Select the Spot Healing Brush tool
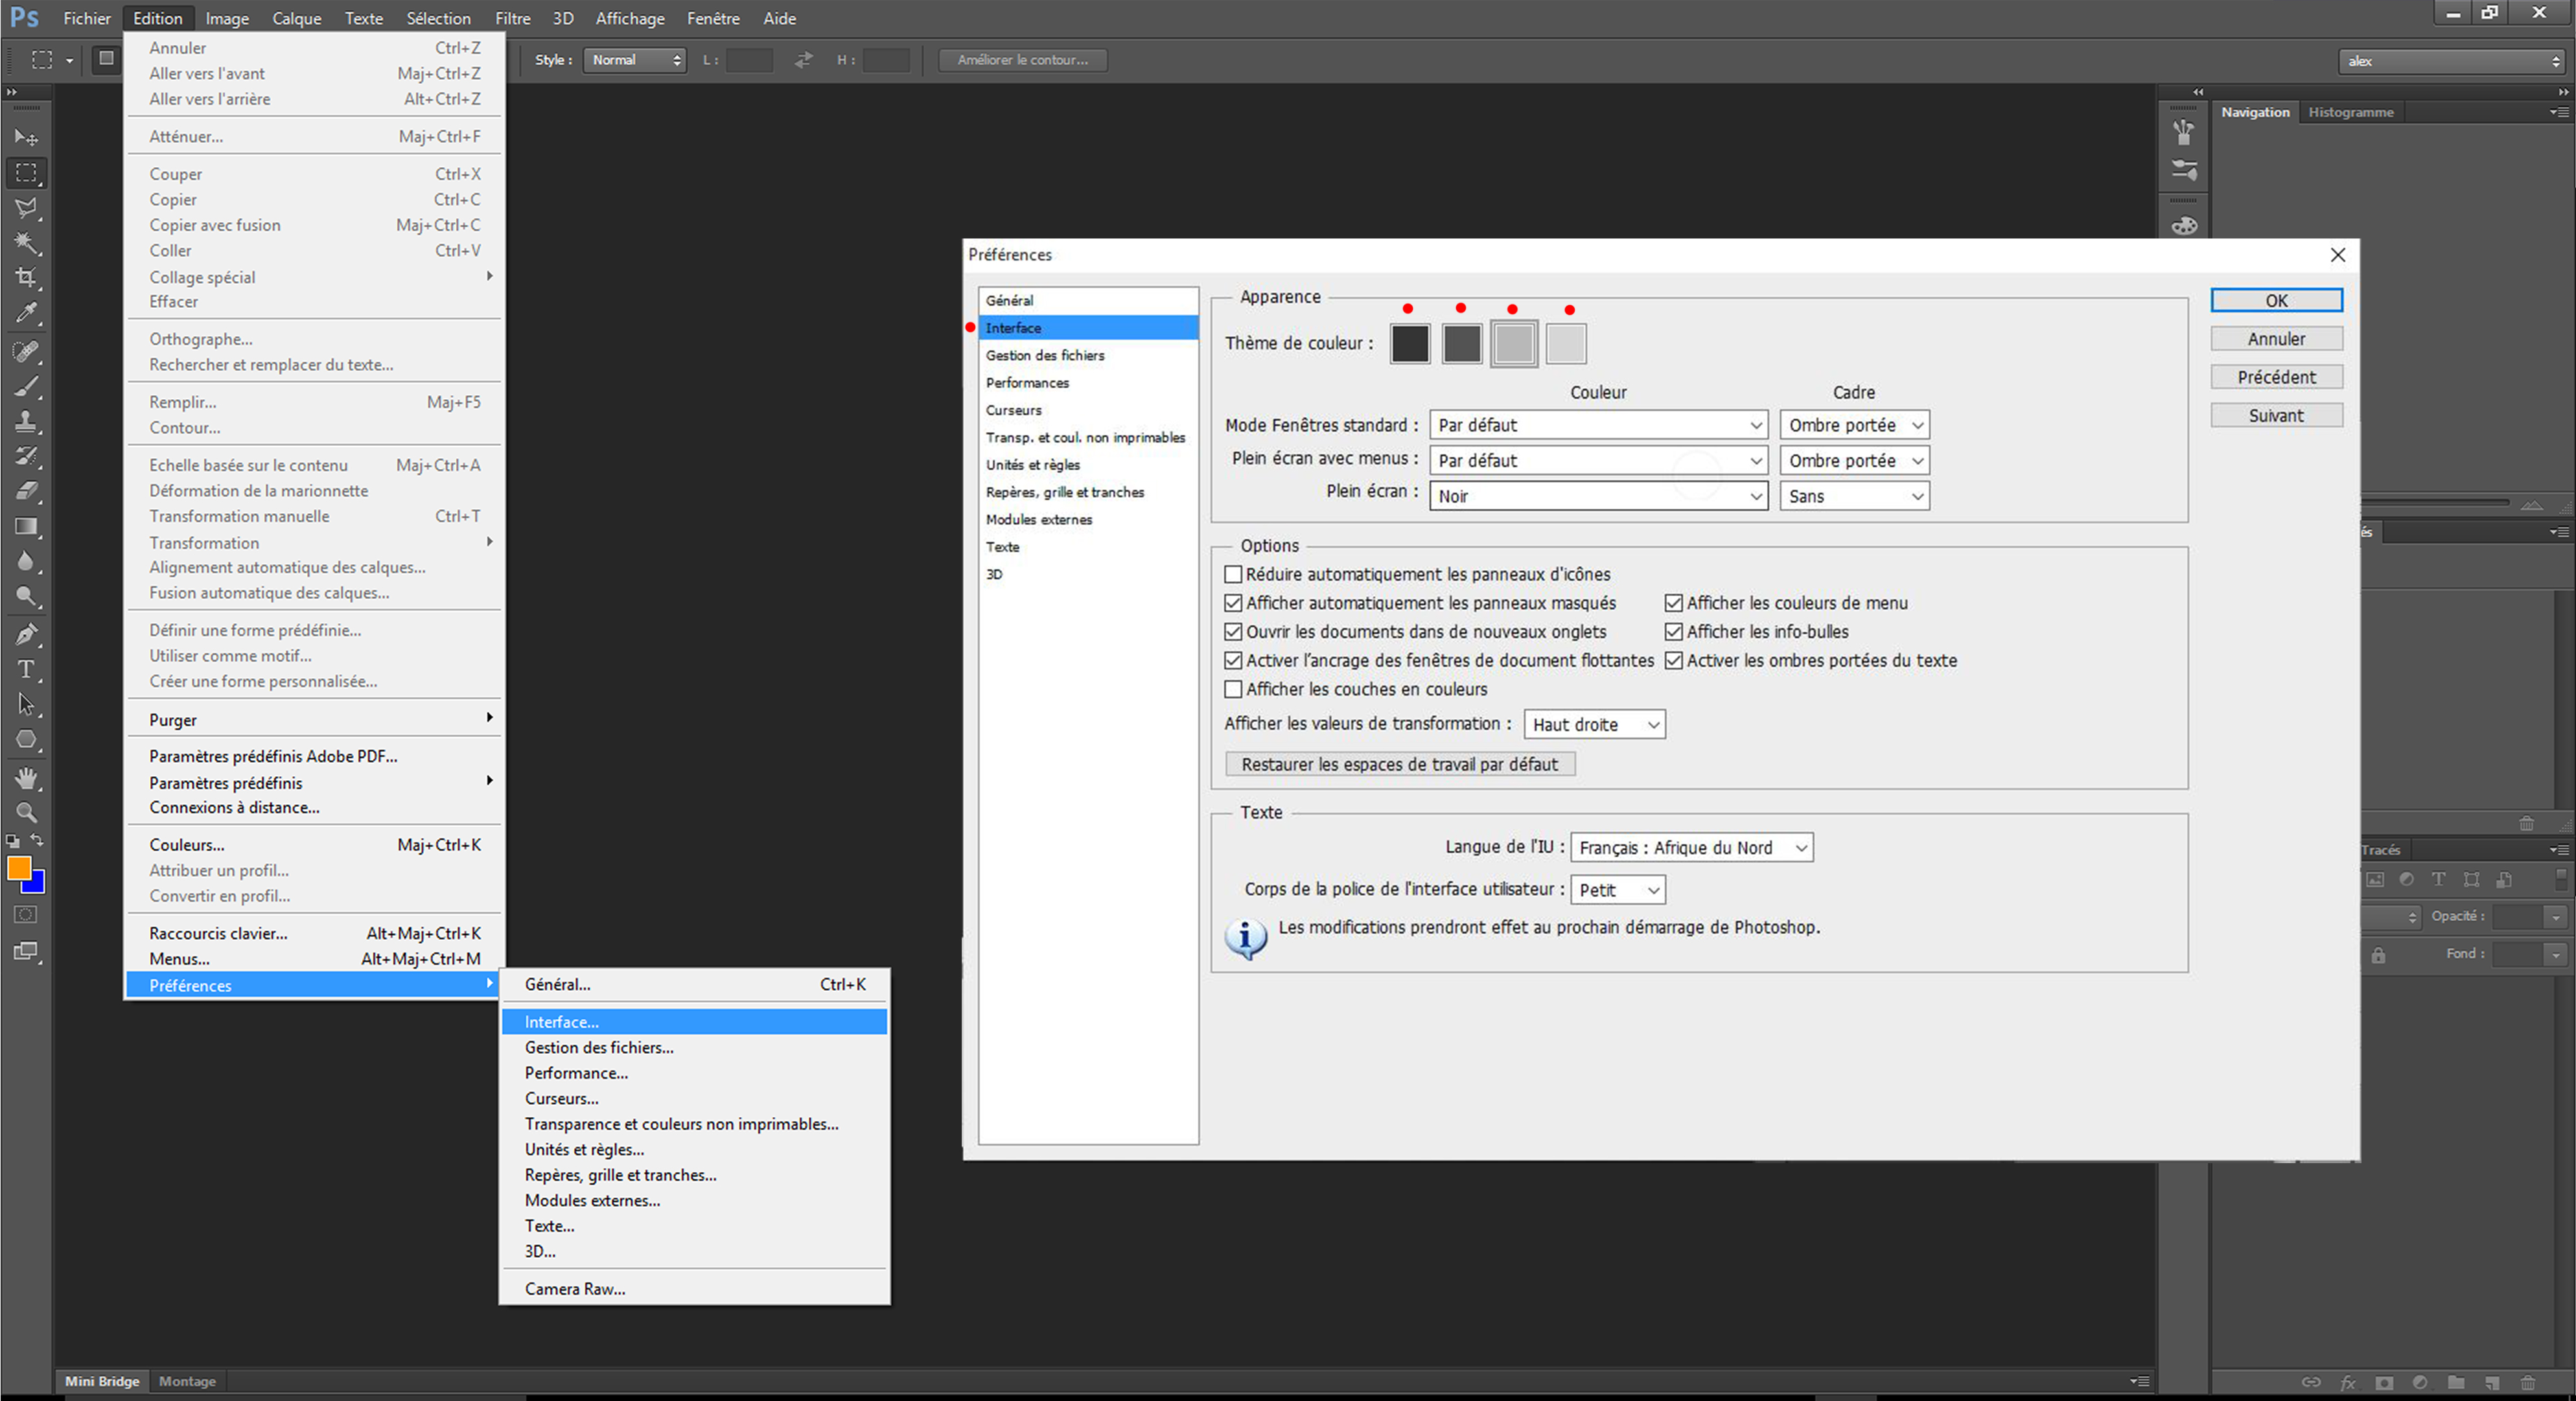Screen dimensions: 2576x1401 [x=26, y=351]
